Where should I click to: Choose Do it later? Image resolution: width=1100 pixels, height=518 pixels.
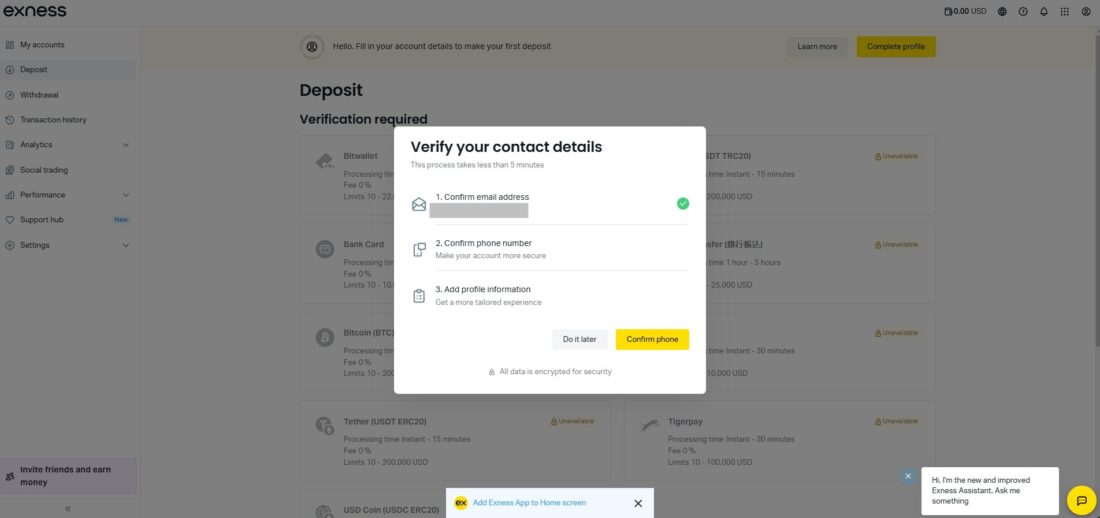point(579,339)
